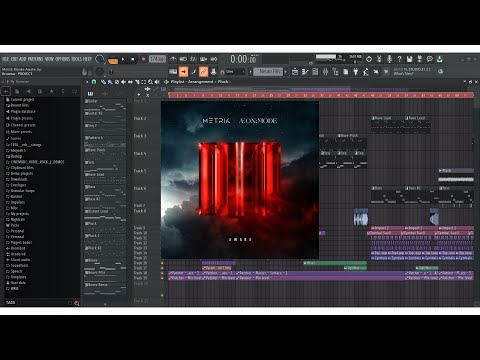Open the Piano roll window
This screenshot has width=480, height=360.
305,72
